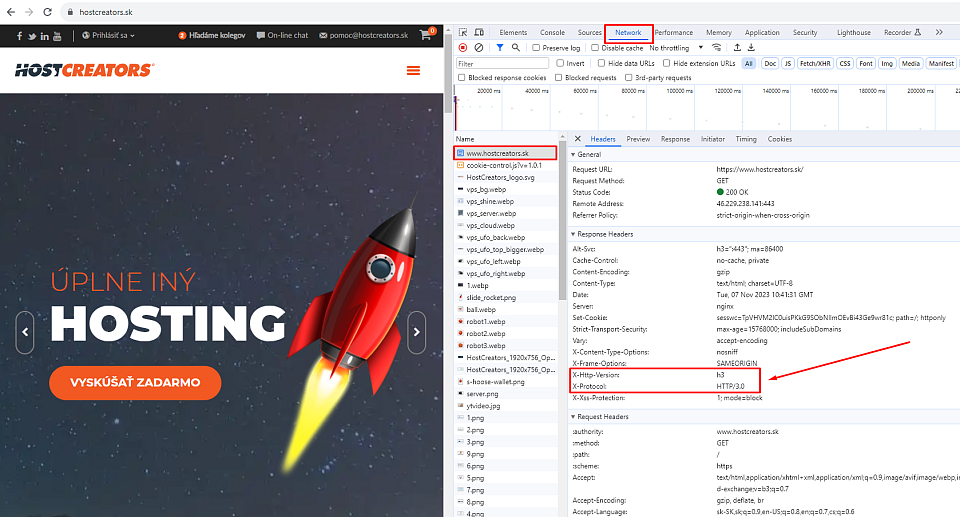Select the Network tab
The width and height of the screenshot is (960, 517).
628,32
